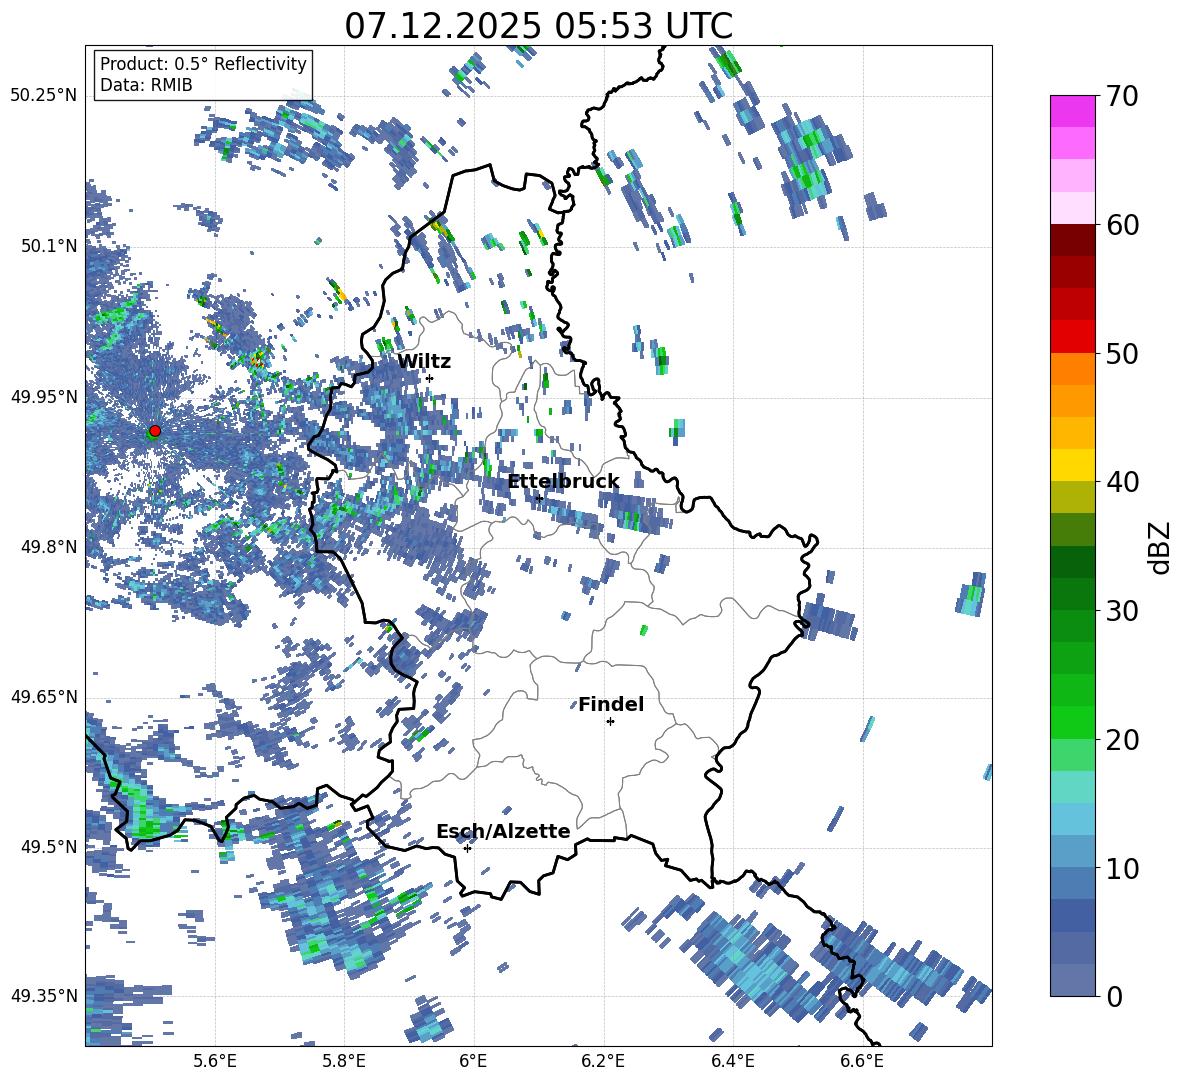
Task: Click the 6°E longitude label
Action: pyautogui.click(x=473, y=1061)
